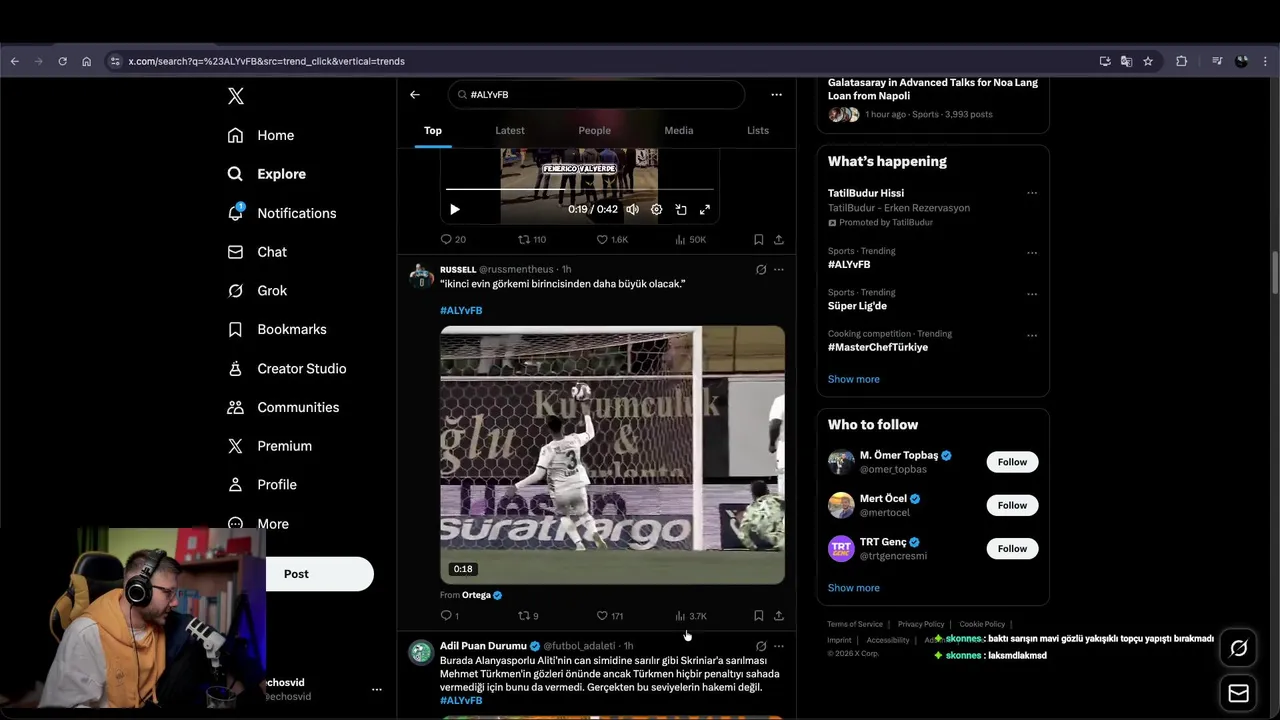This screenshot has width=1280, height=720.
Task: Share RUSSELL's post
Action: point(779,616)
